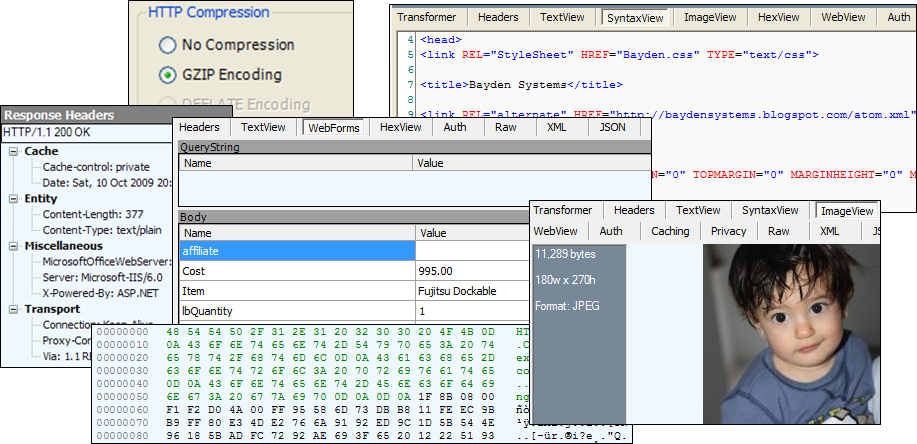Switch to the SyntaxView tab
The height and width of the screenshot is (444, 917).
coord(635,18)
